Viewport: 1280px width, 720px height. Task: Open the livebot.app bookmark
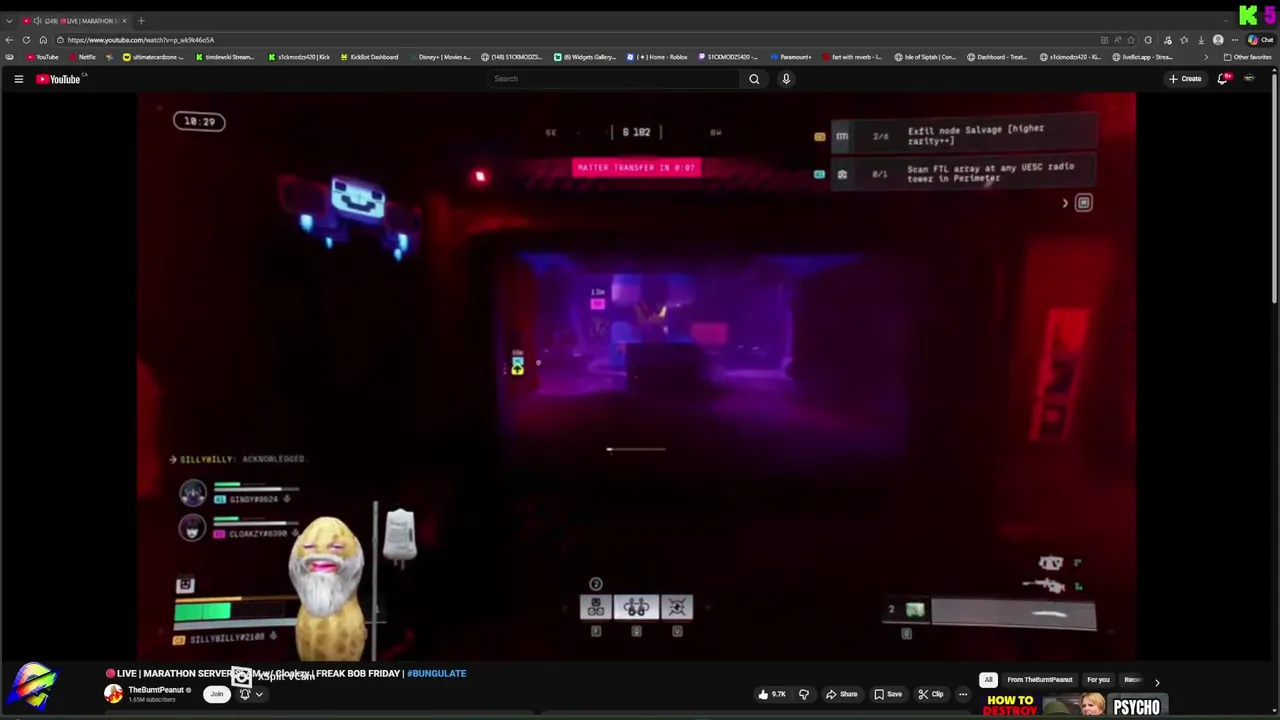point(1144,57)
